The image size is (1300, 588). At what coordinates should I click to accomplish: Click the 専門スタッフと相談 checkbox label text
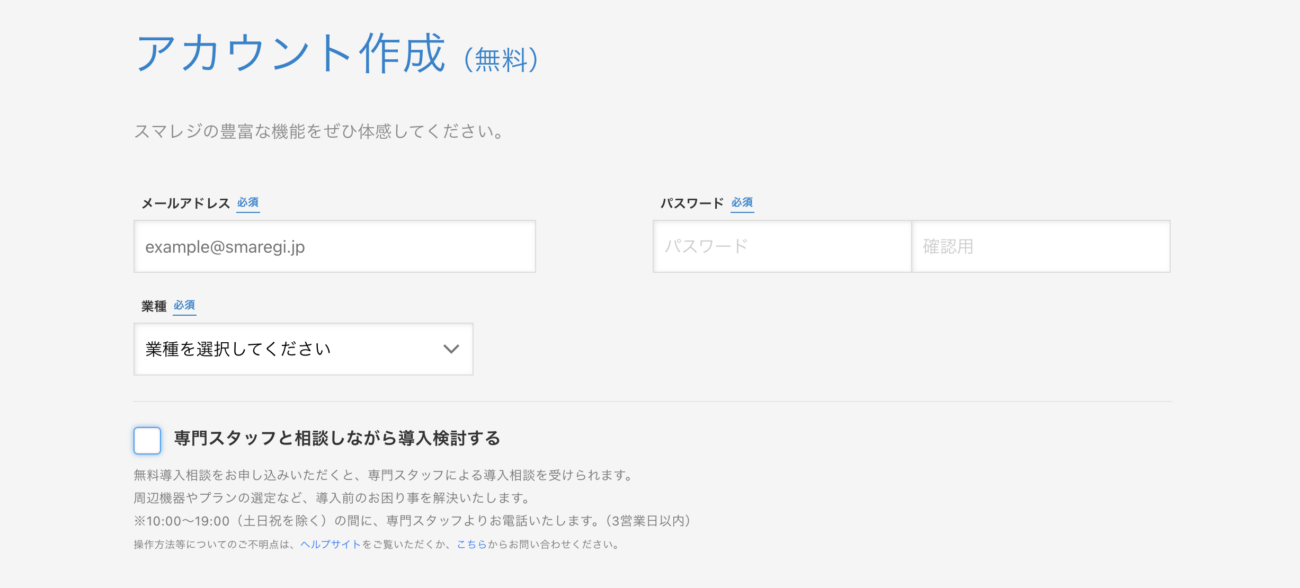[337, 438]
